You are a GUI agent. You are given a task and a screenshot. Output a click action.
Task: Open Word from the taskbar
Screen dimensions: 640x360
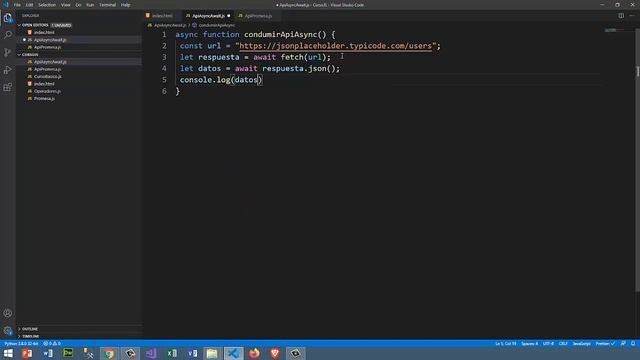tap(48, 353)
